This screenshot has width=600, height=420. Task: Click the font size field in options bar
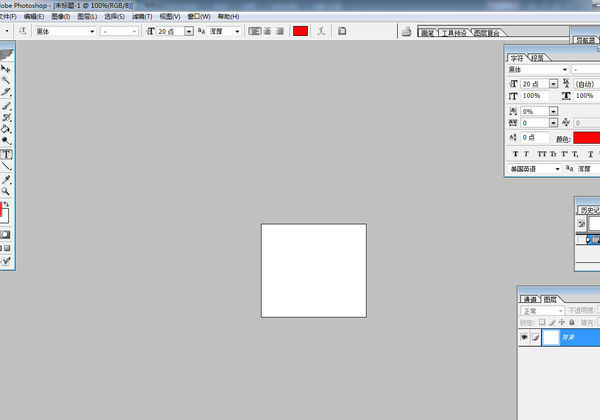tap(168, 31)
